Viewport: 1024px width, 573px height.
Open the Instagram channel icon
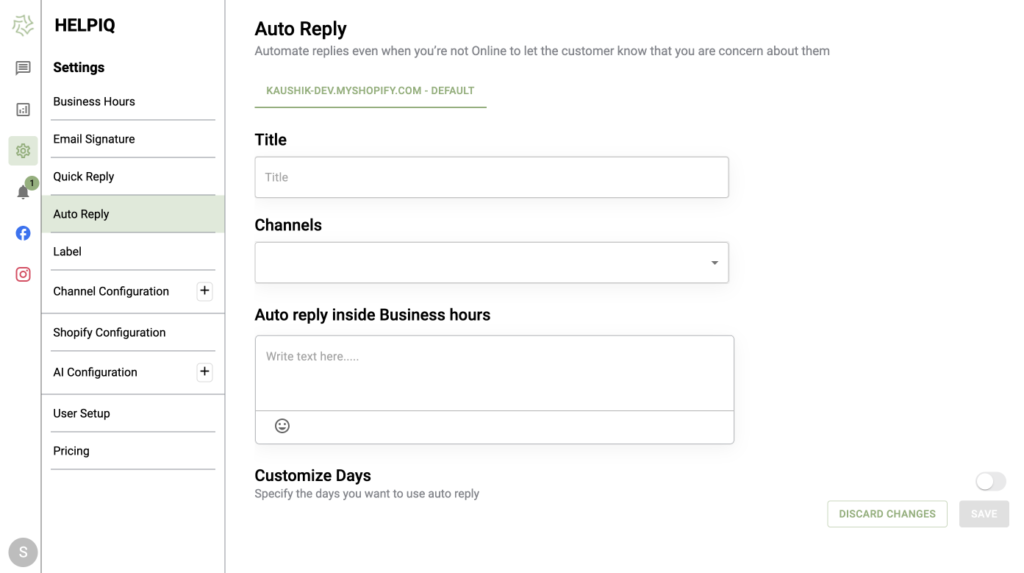coord(23,274)
